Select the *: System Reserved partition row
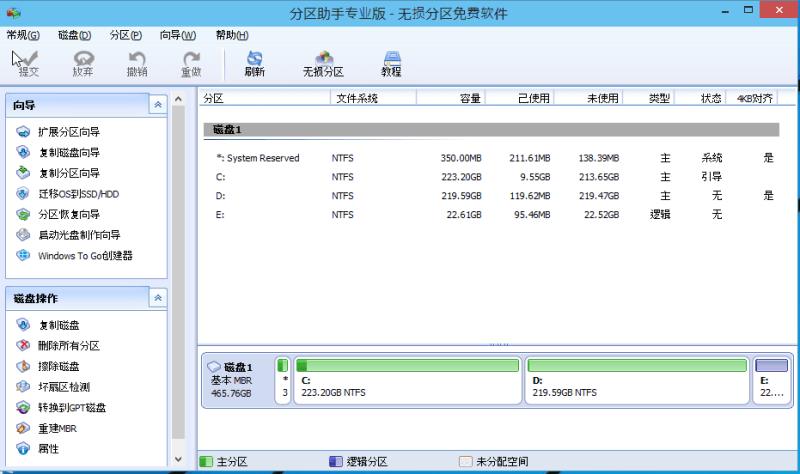The image size is (800, 474). [491, 158]
